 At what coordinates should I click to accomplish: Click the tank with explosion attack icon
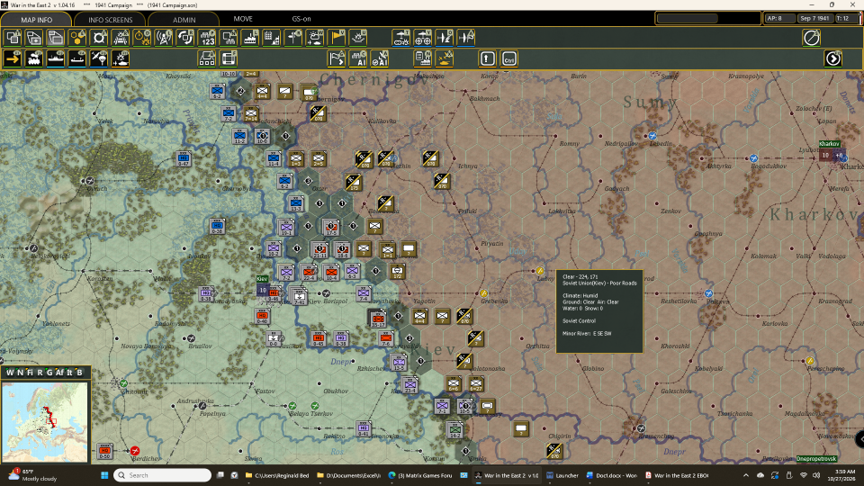click(121, 58)
